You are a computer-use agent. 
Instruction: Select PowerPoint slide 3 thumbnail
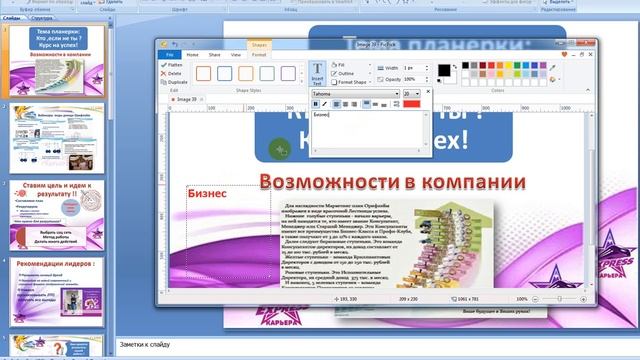tap(56, 216)
